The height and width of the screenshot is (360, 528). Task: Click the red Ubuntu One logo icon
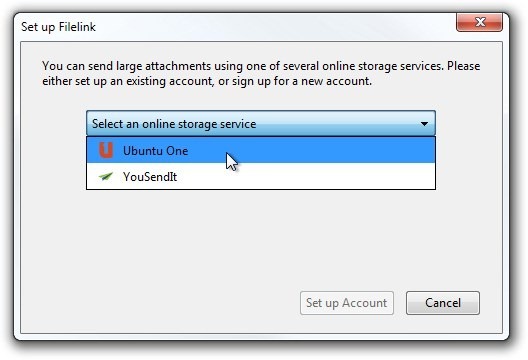[106, 150]
